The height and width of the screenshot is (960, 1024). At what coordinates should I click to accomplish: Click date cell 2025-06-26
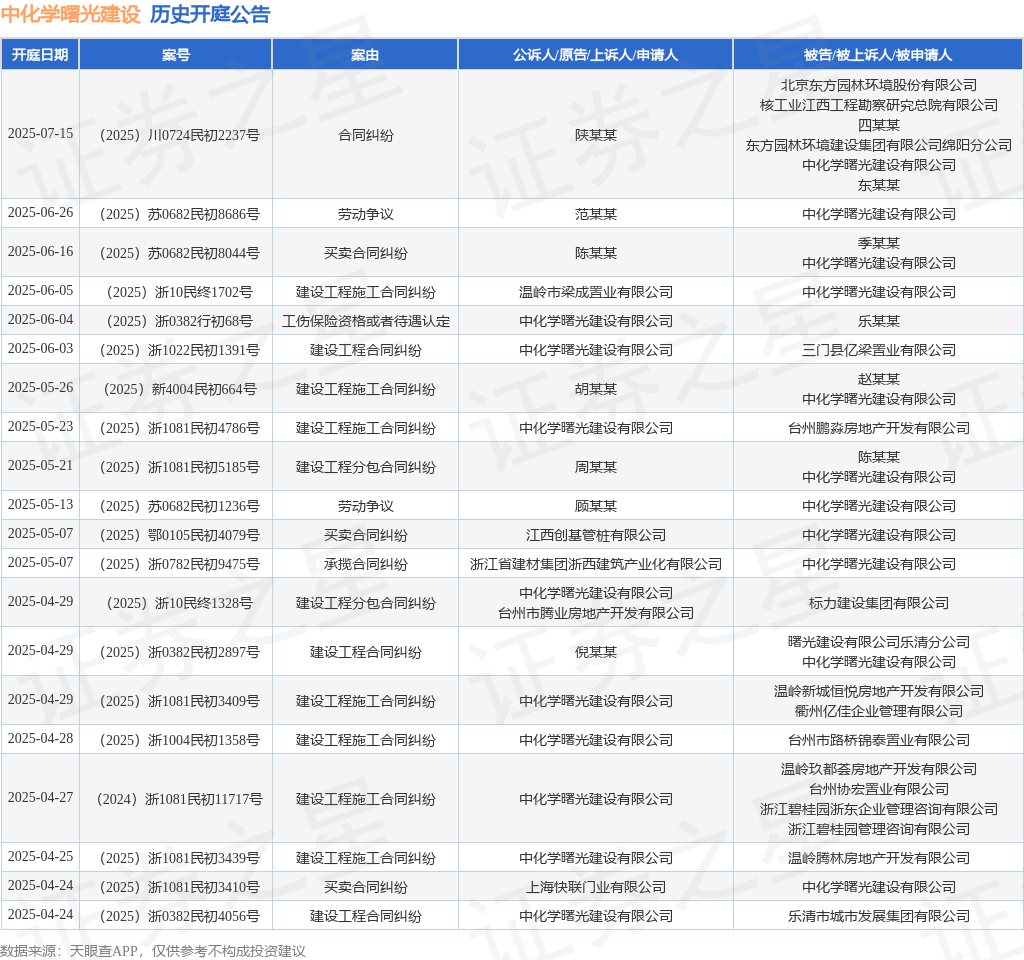click(x=40, y=212)
